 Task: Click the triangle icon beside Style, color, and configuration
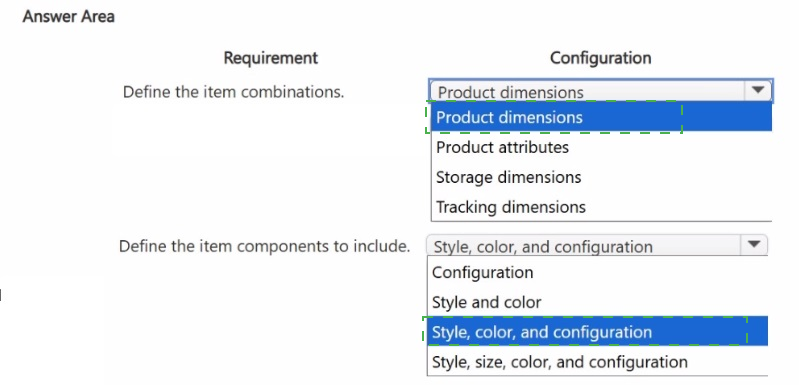click(x=754, y=244)
